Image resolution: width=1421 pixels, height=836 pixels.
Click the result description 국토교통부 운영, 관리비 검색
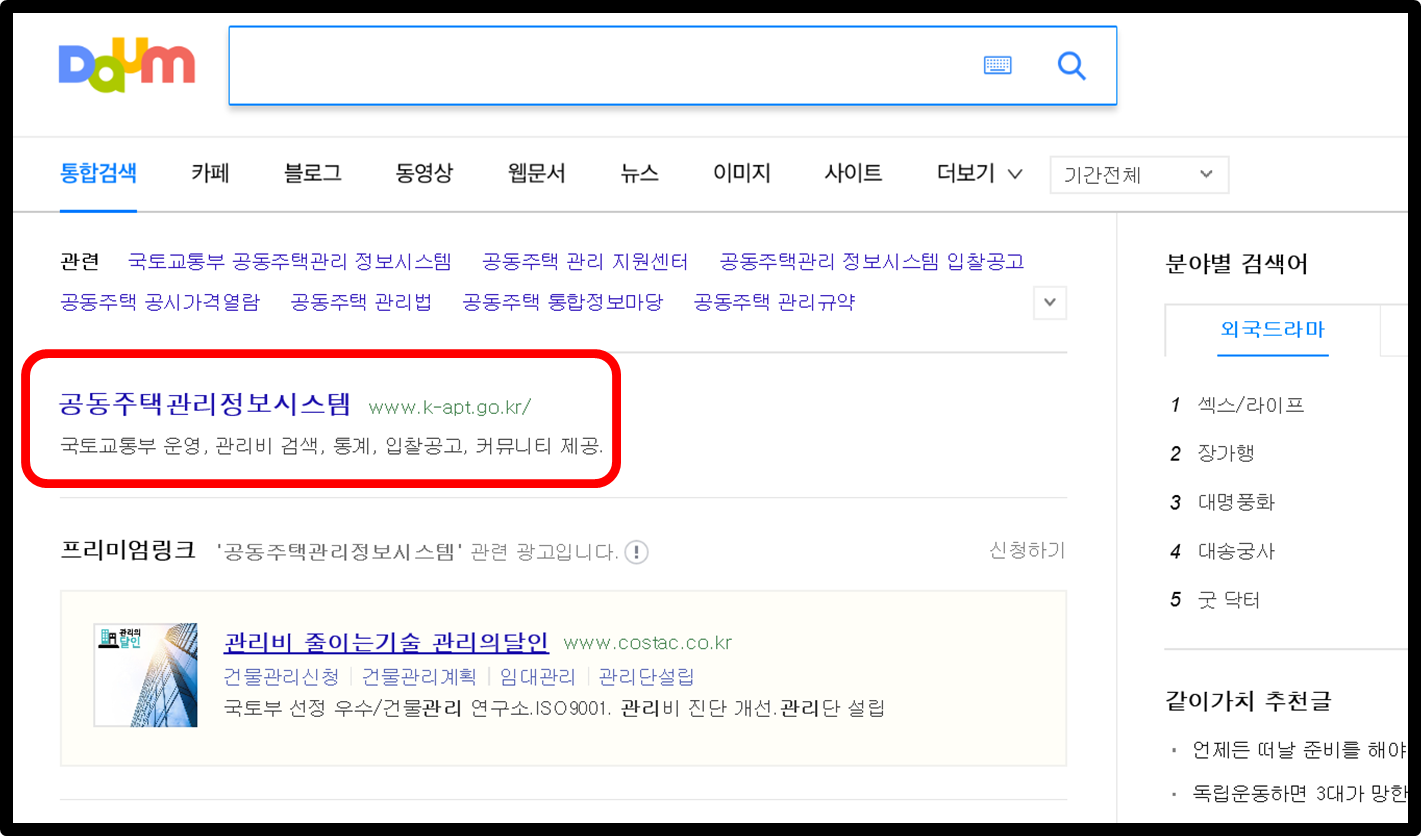[x=331, y=446]
